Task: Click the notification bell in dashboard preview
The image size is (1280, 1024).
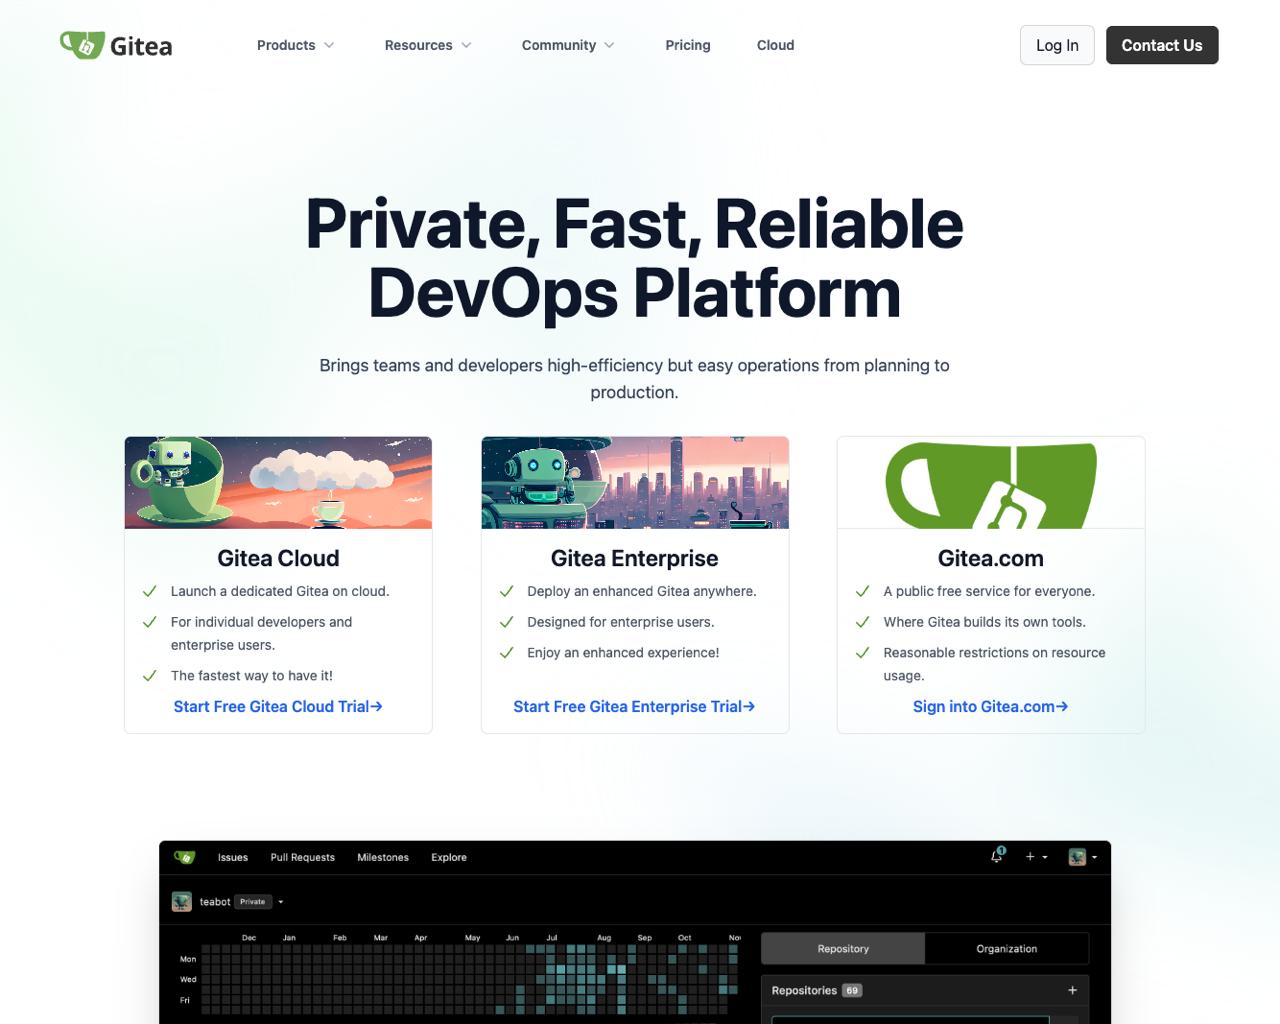Action: click(997, 856)
